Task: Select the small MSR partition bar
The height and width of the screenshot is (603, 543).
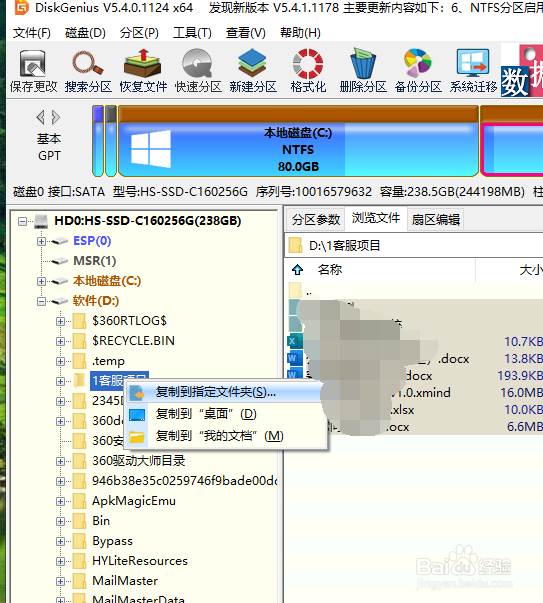Action: pyautogui.click(x=111, y=141)
